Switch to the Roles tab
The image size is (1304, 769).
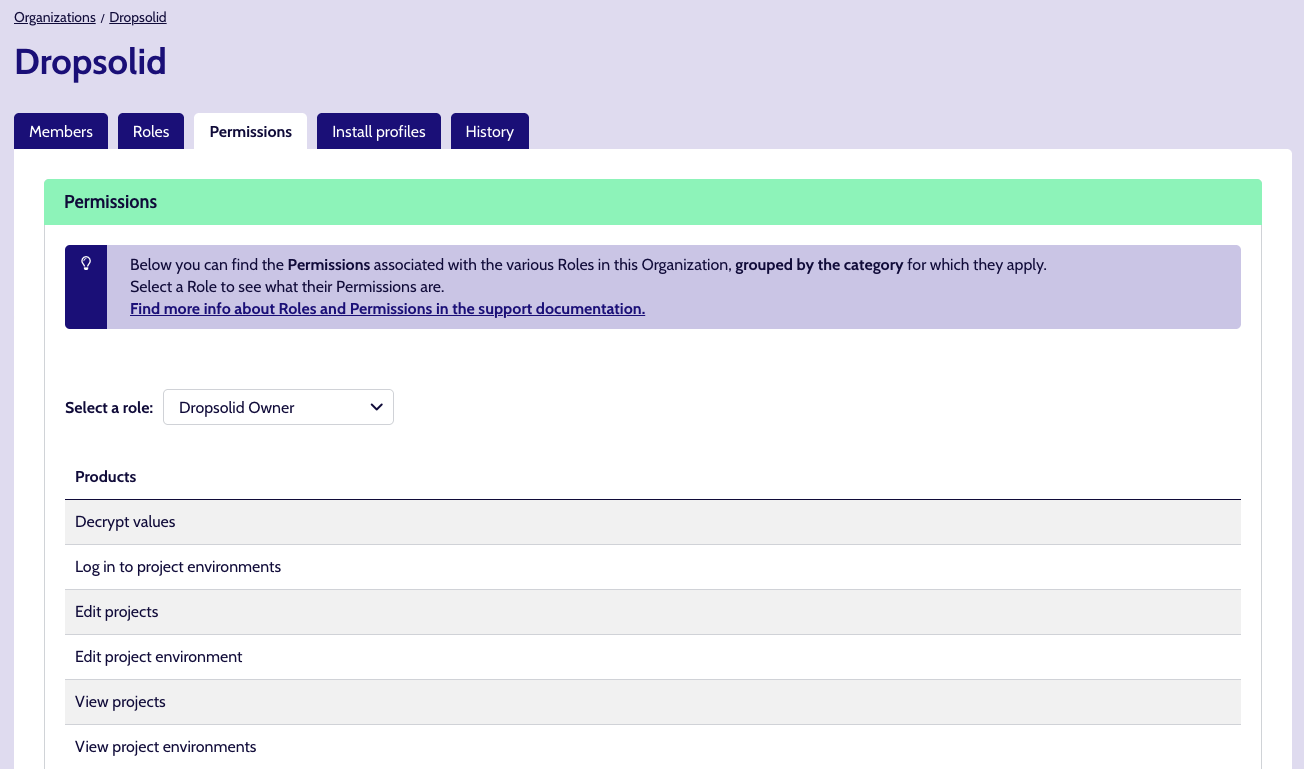point(151,131)
